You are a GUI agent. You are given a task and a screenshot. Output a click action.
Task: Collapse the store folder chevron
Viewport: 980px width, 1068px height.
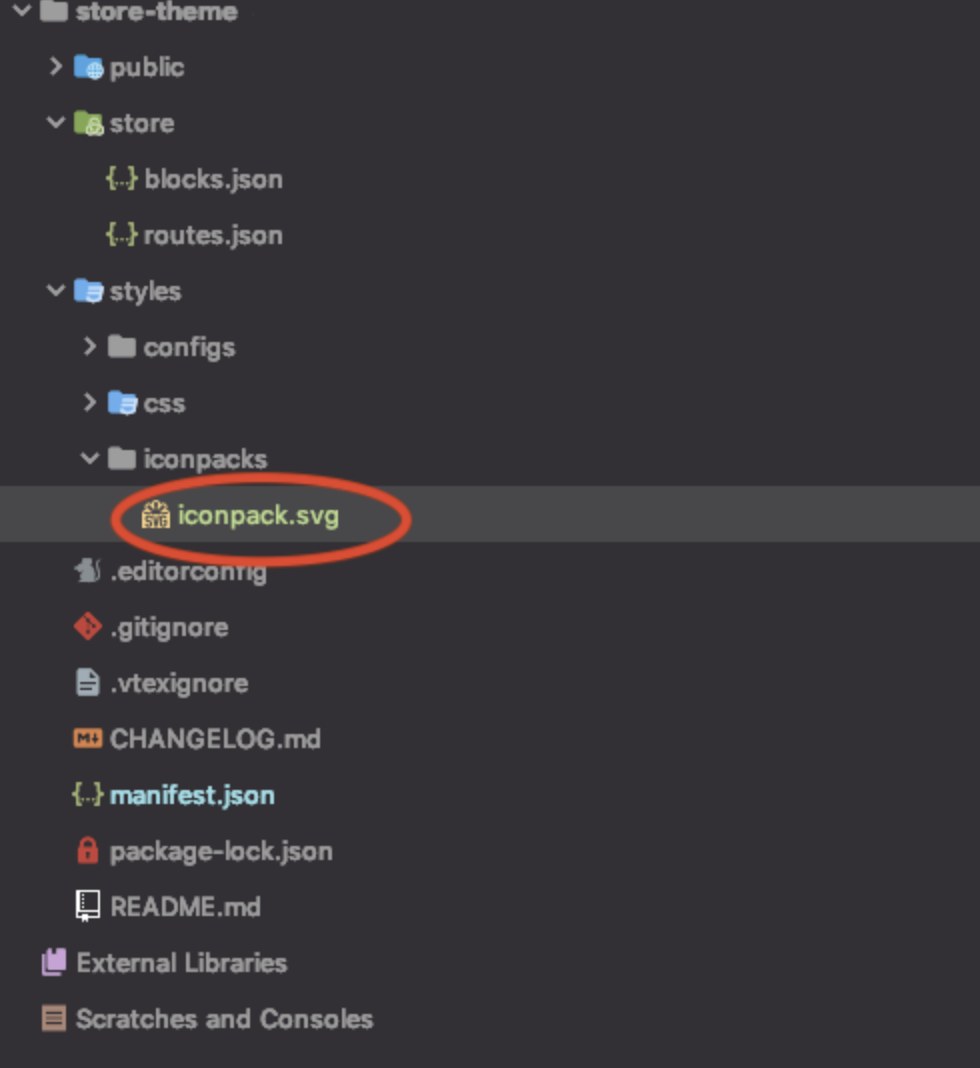pos(55,123)
